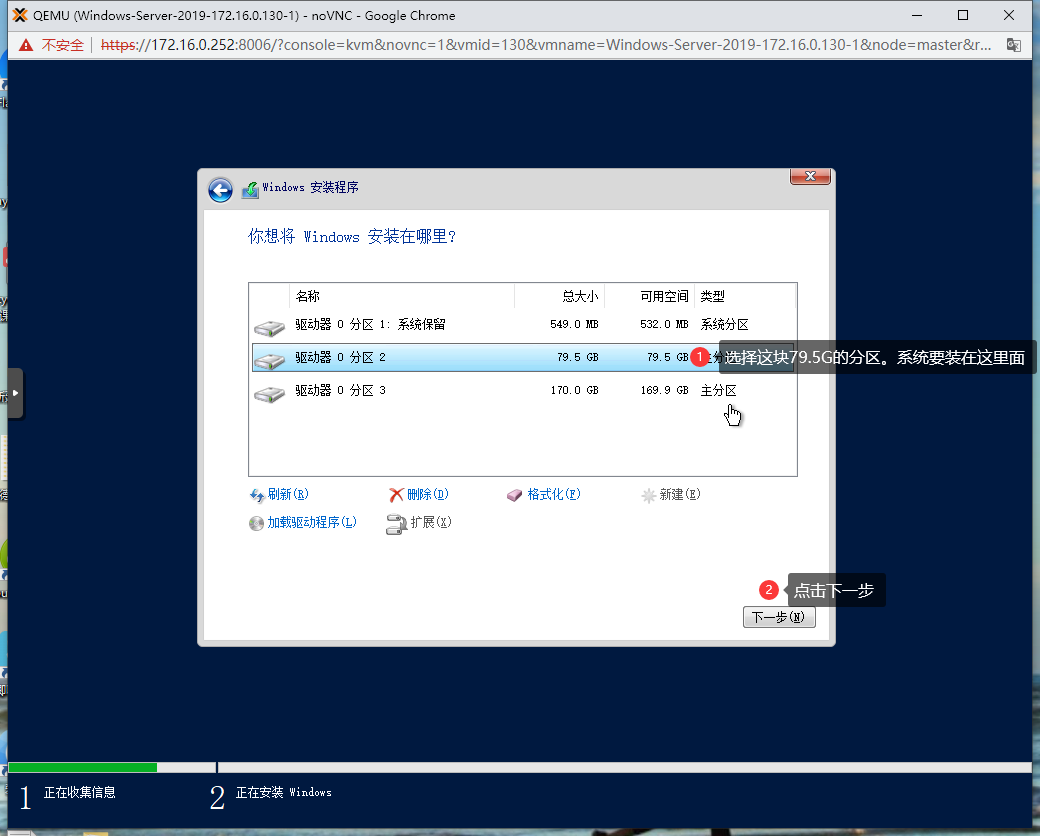
Task: Click the 你想将 Windows 安装在哪里? heading
Action: click(352, 236)
